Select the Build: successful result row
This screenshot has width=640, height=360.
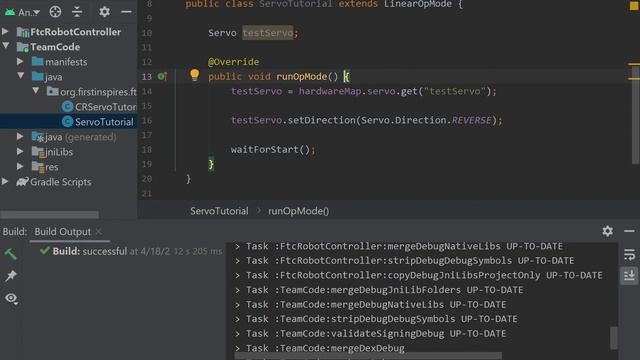coord(131,251)
